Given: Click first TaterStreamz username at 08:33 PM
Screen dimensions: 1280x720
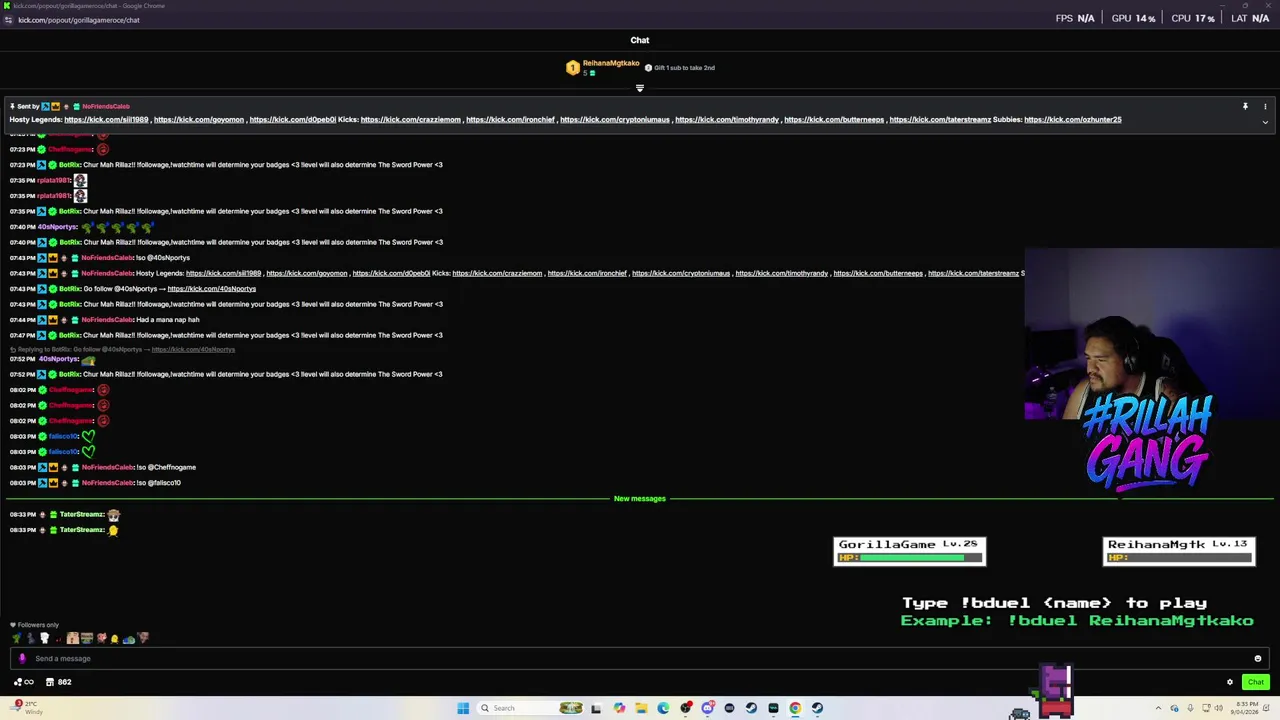Looking at the screenshot, I should pos(82,514).
